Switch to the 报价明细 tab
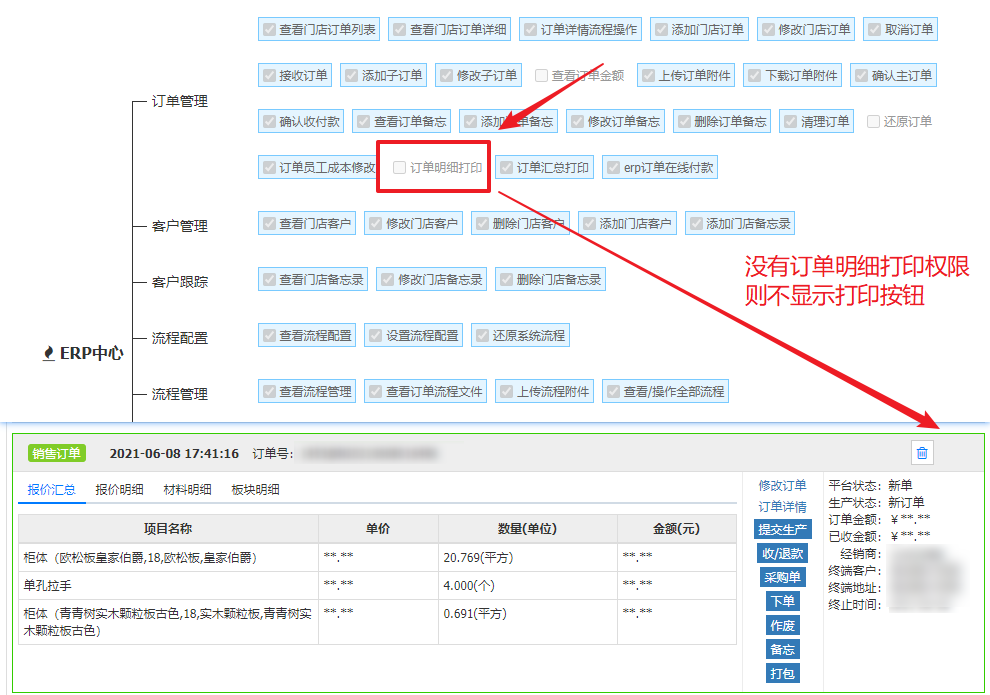990x695 pixels. pyautogui.click(x=119, y=490)
